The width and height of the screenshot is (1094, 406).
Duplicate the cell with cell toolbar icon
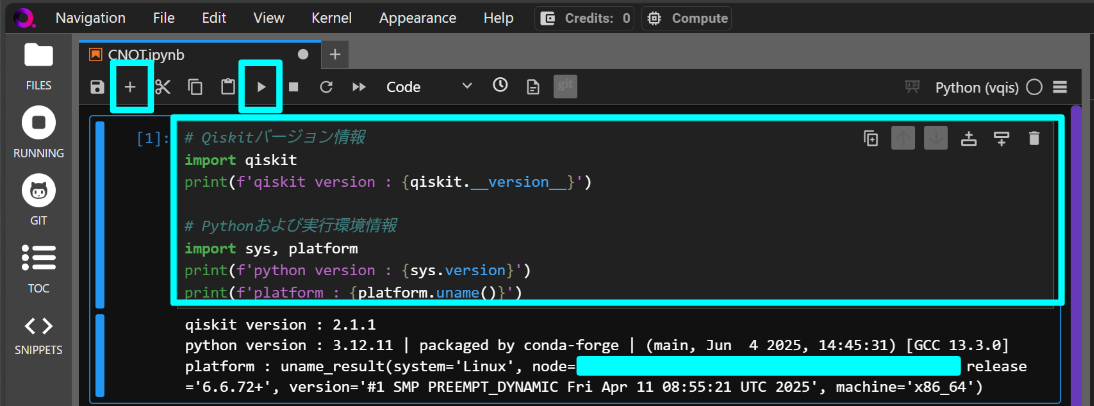coord(871,139)
